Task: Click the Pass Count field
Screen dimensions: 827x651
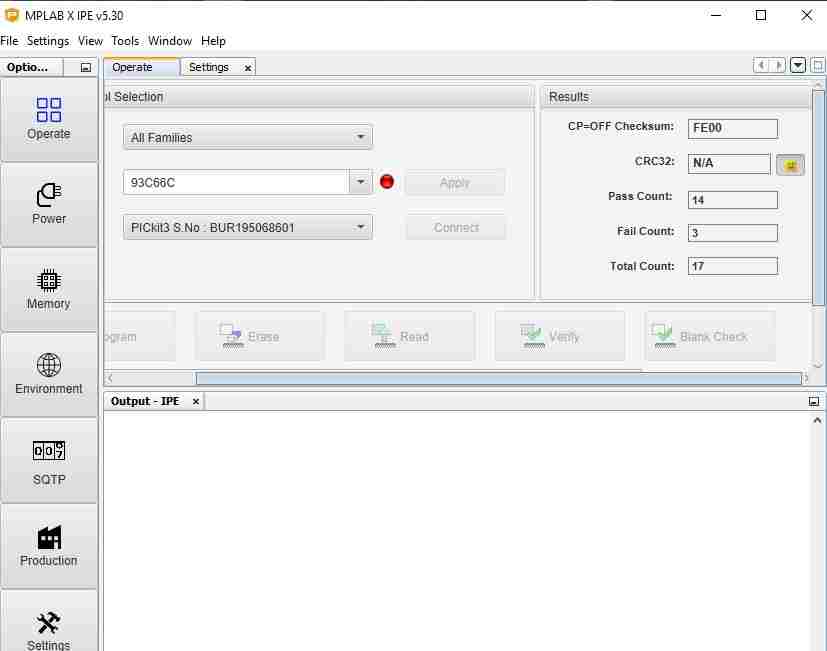Action: tap(733, 200)
